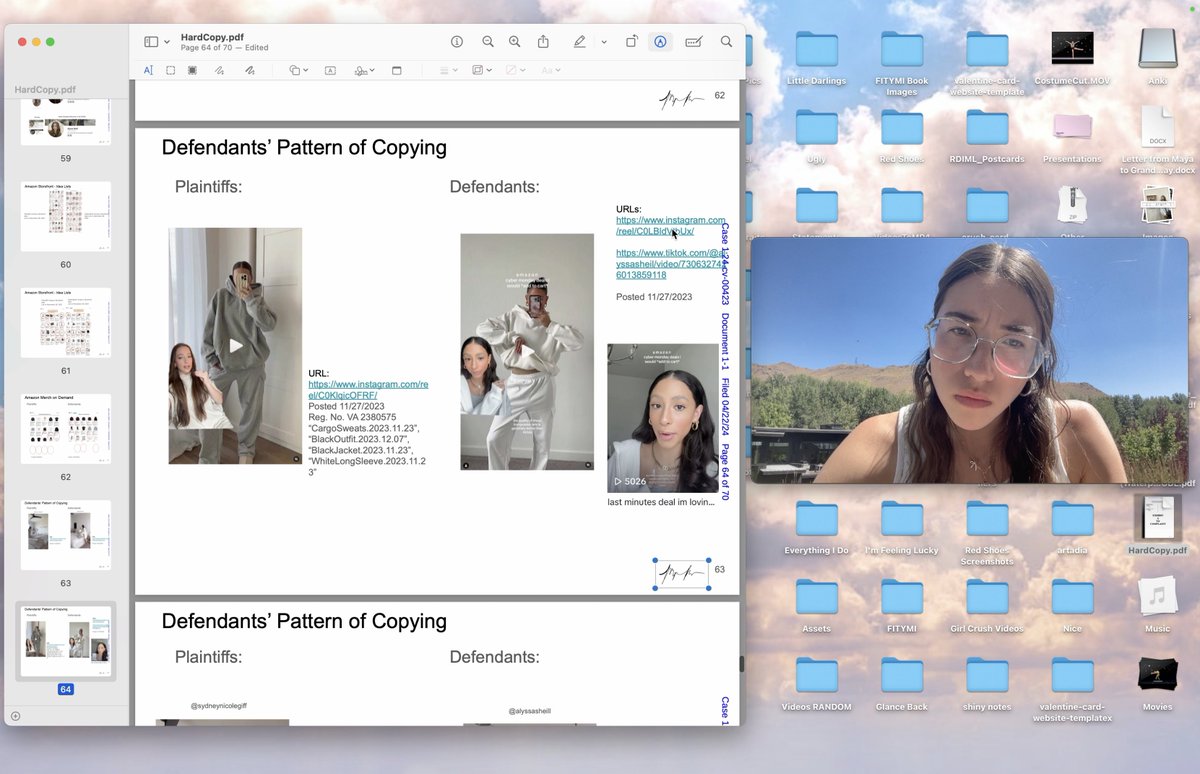Click the Zoom In magnifier

pyautogui.click(x=514, y=42)
